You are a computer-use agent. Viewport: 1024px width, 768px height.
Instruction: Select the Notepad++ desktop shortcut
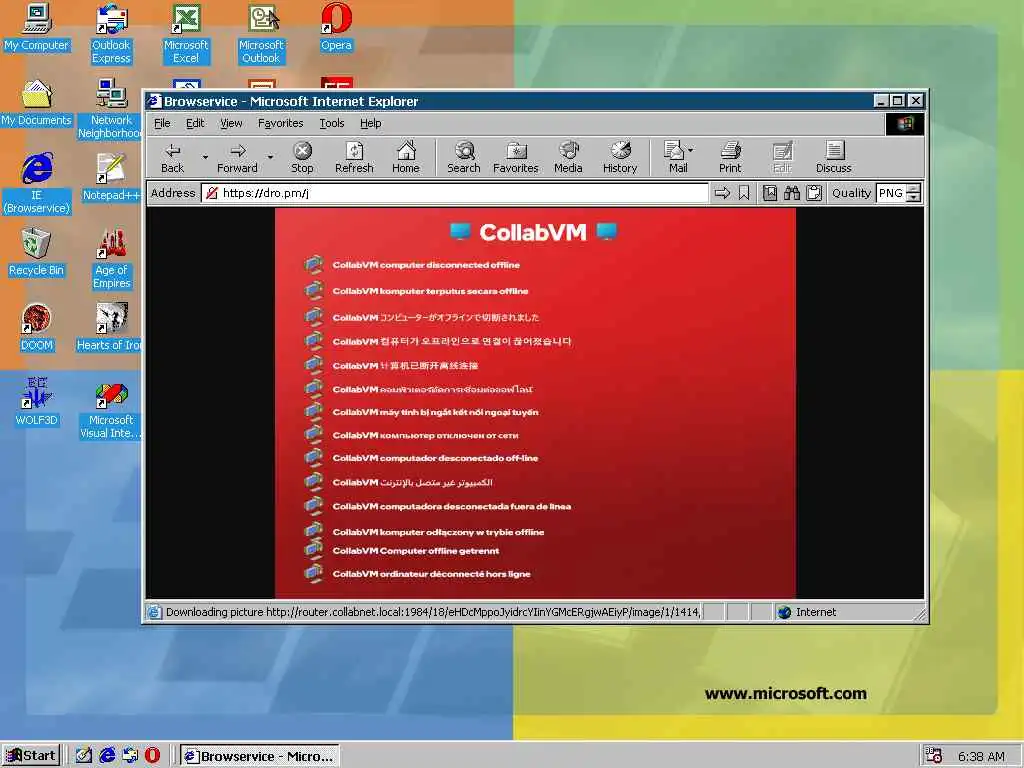[111, 178]
